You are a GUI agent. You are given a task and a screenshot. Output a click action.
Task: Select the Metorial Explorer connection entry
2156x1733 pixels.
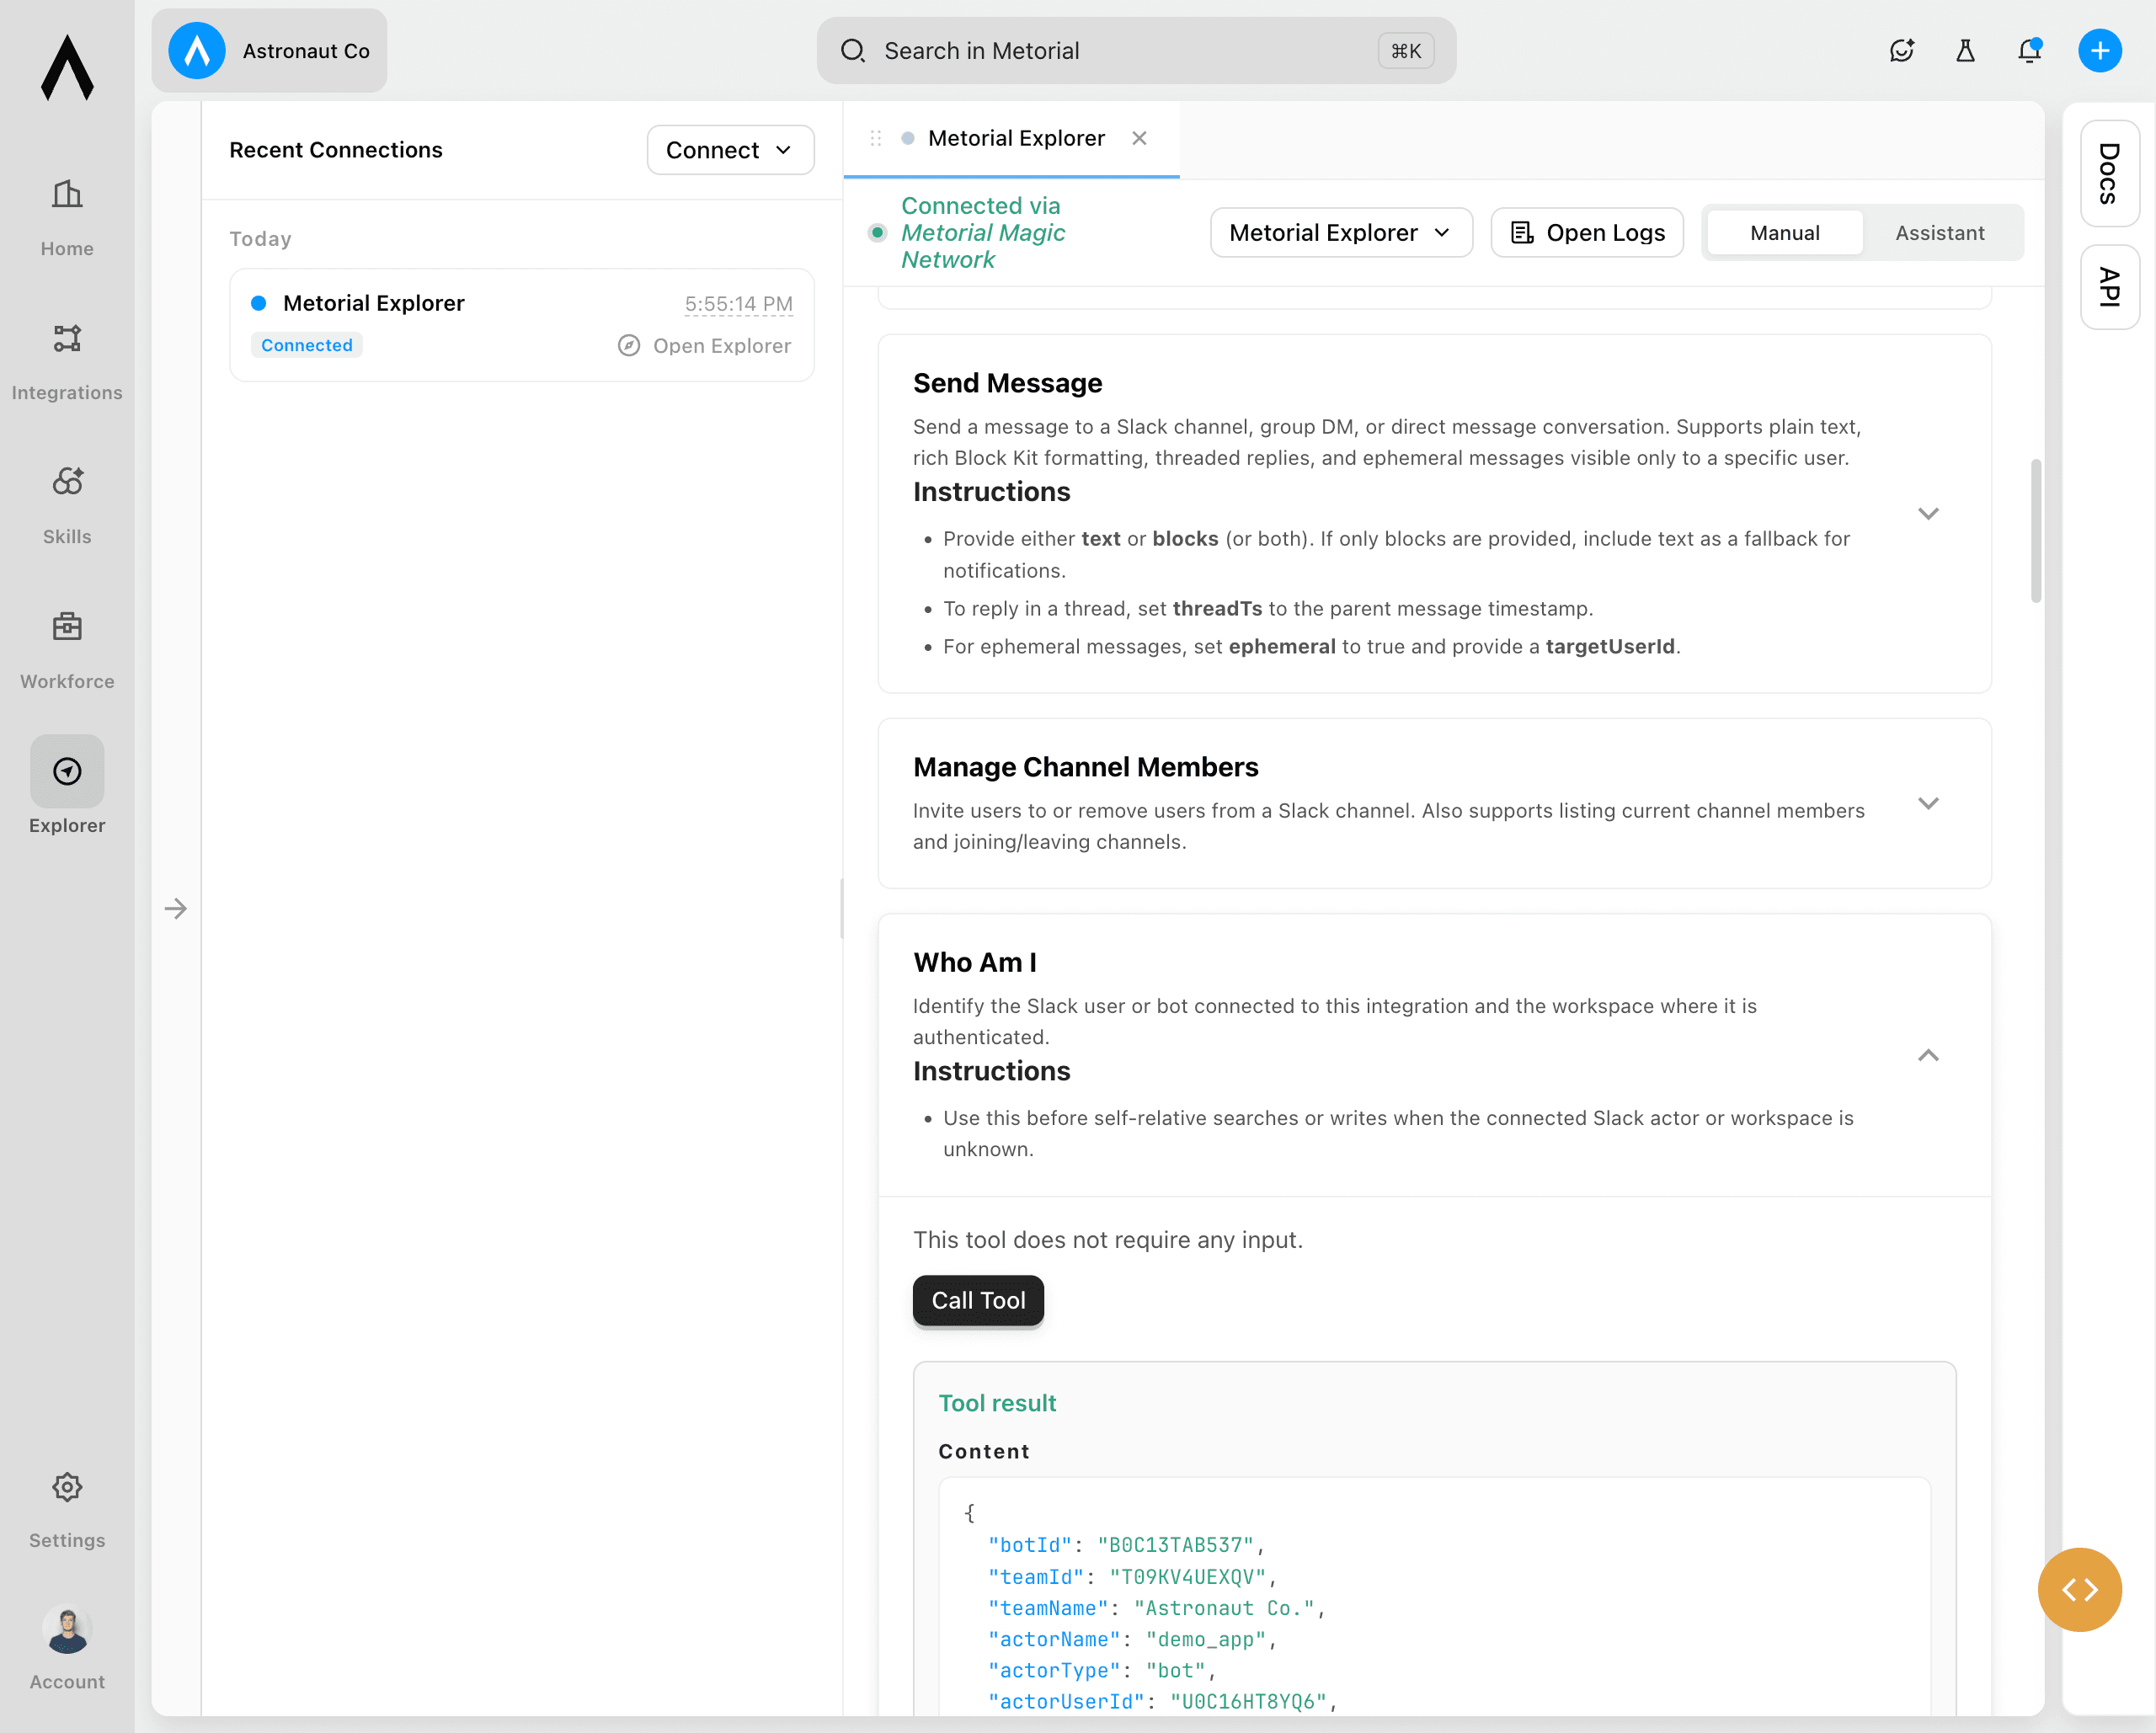coord(521,325)
